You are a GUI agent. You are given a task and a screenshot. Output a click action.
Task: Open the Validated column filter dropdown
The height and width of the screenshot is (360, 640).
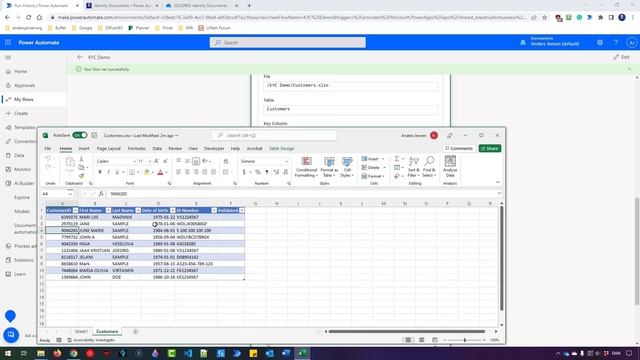click(x=242, y=211)
